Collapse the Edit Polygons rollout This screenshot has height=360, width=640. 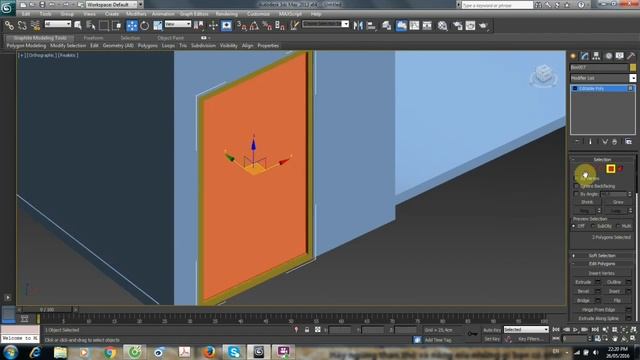tap(602, 264)
